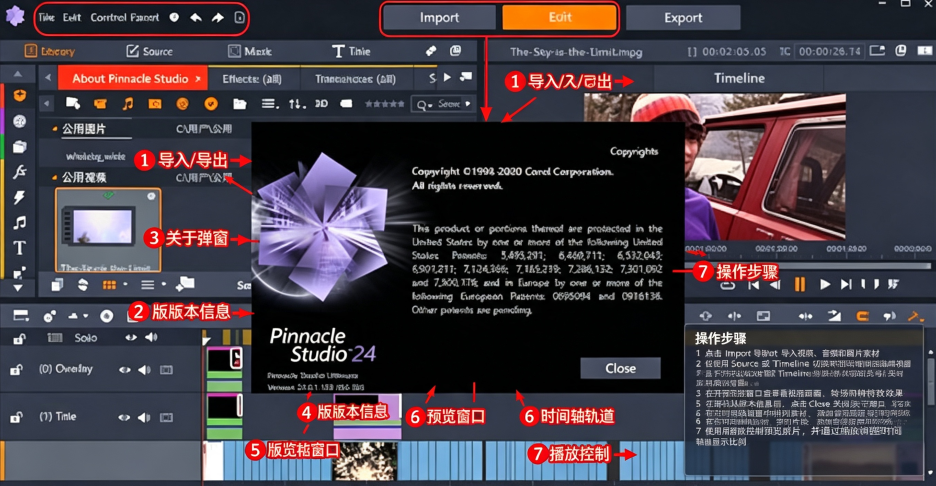Image resolution: width=936 pixels, height=486 pixels.
Task: Click the sidebar up arrow above the category icons
Action: (18, 74)
